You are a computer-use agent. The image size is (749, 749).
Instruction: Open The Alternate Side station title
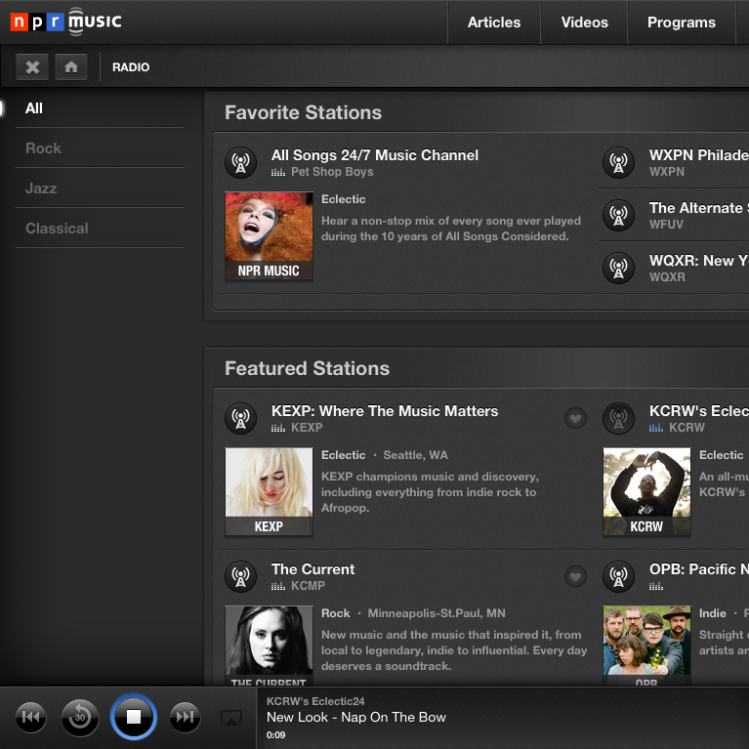click(x=698, y=208)
